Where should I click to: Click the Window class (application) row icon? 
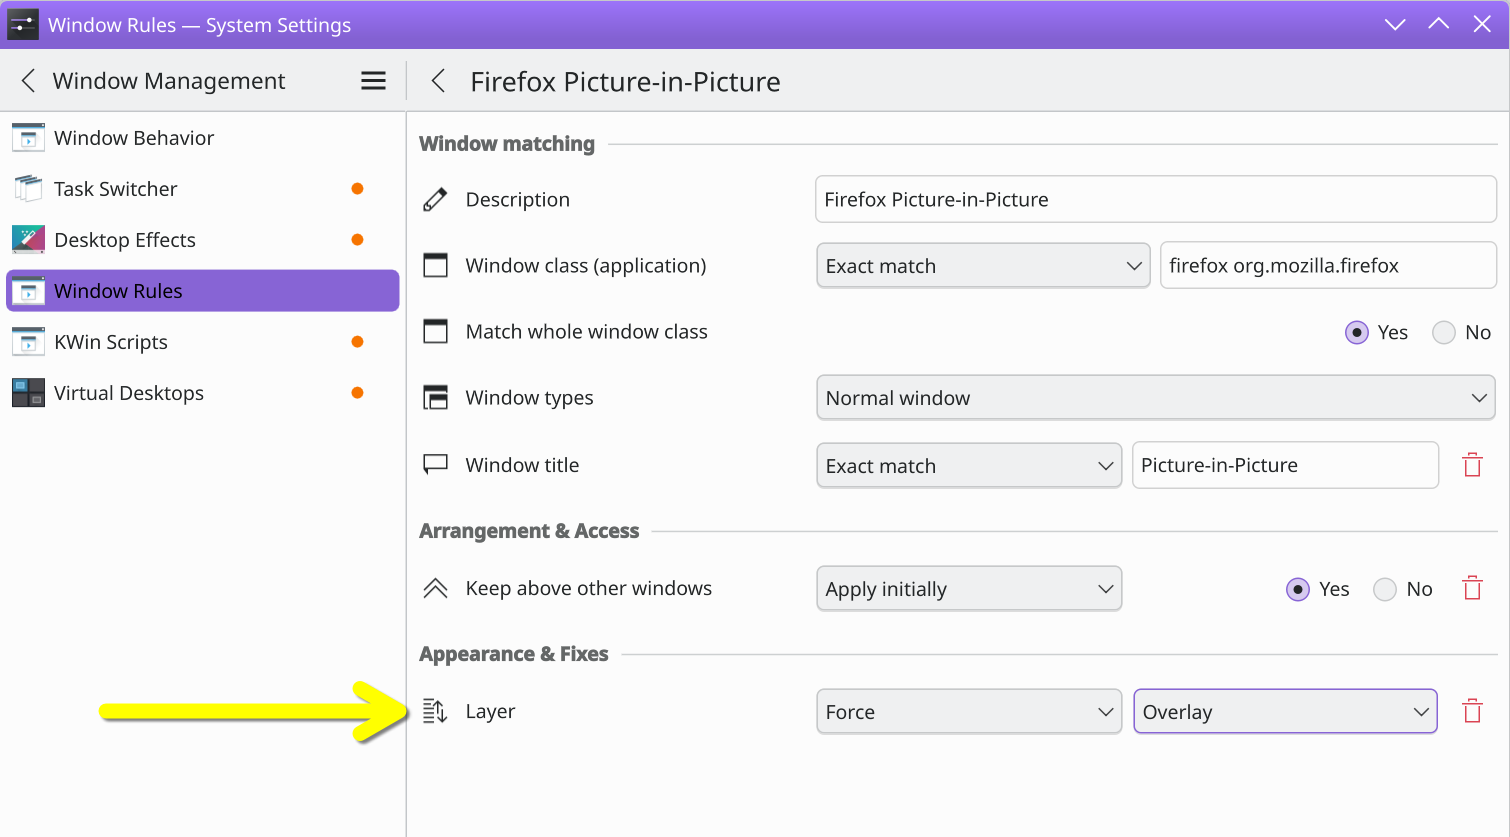435,265
